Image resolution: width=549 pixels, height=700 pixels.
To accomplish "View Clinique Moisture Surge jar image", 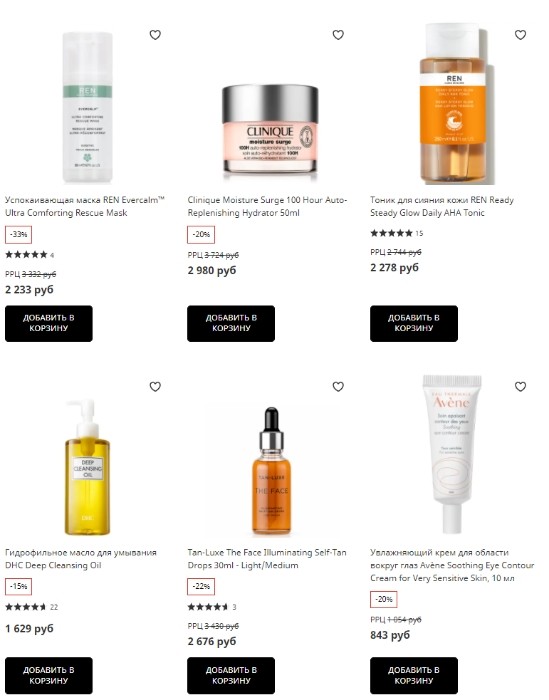I will point(270,130).
